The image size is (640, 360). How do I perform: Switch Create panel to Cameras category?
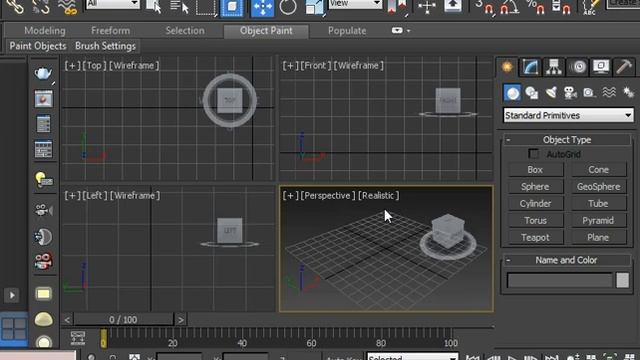[x=570, y=93]
